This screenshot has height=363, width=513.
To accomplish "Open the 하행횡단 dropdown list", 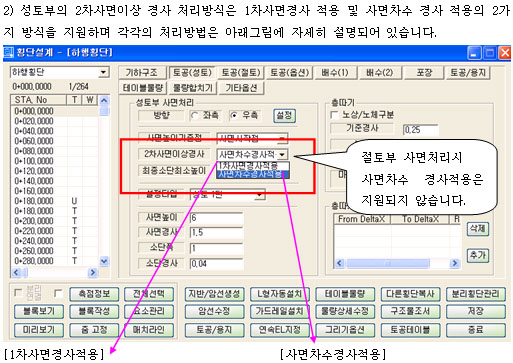I will [x=104, y=72].
